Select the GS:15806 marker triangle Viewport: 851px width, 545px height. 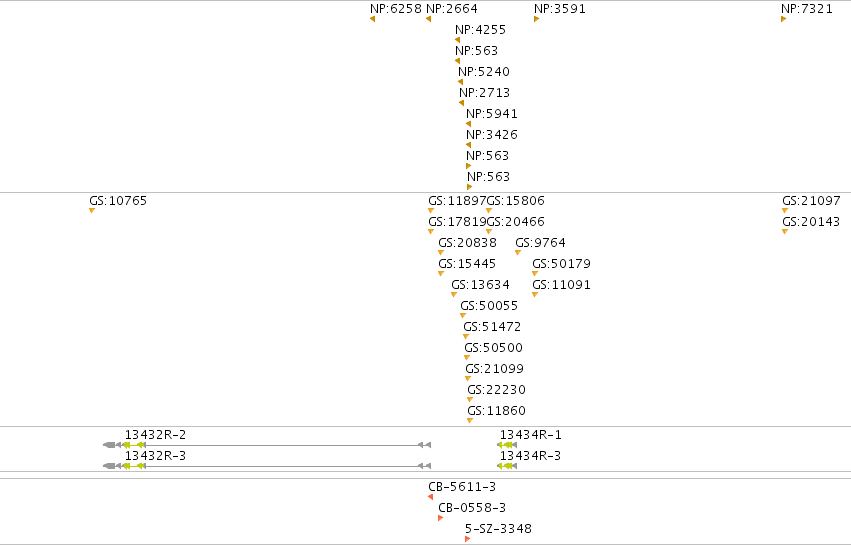point(489,211)
